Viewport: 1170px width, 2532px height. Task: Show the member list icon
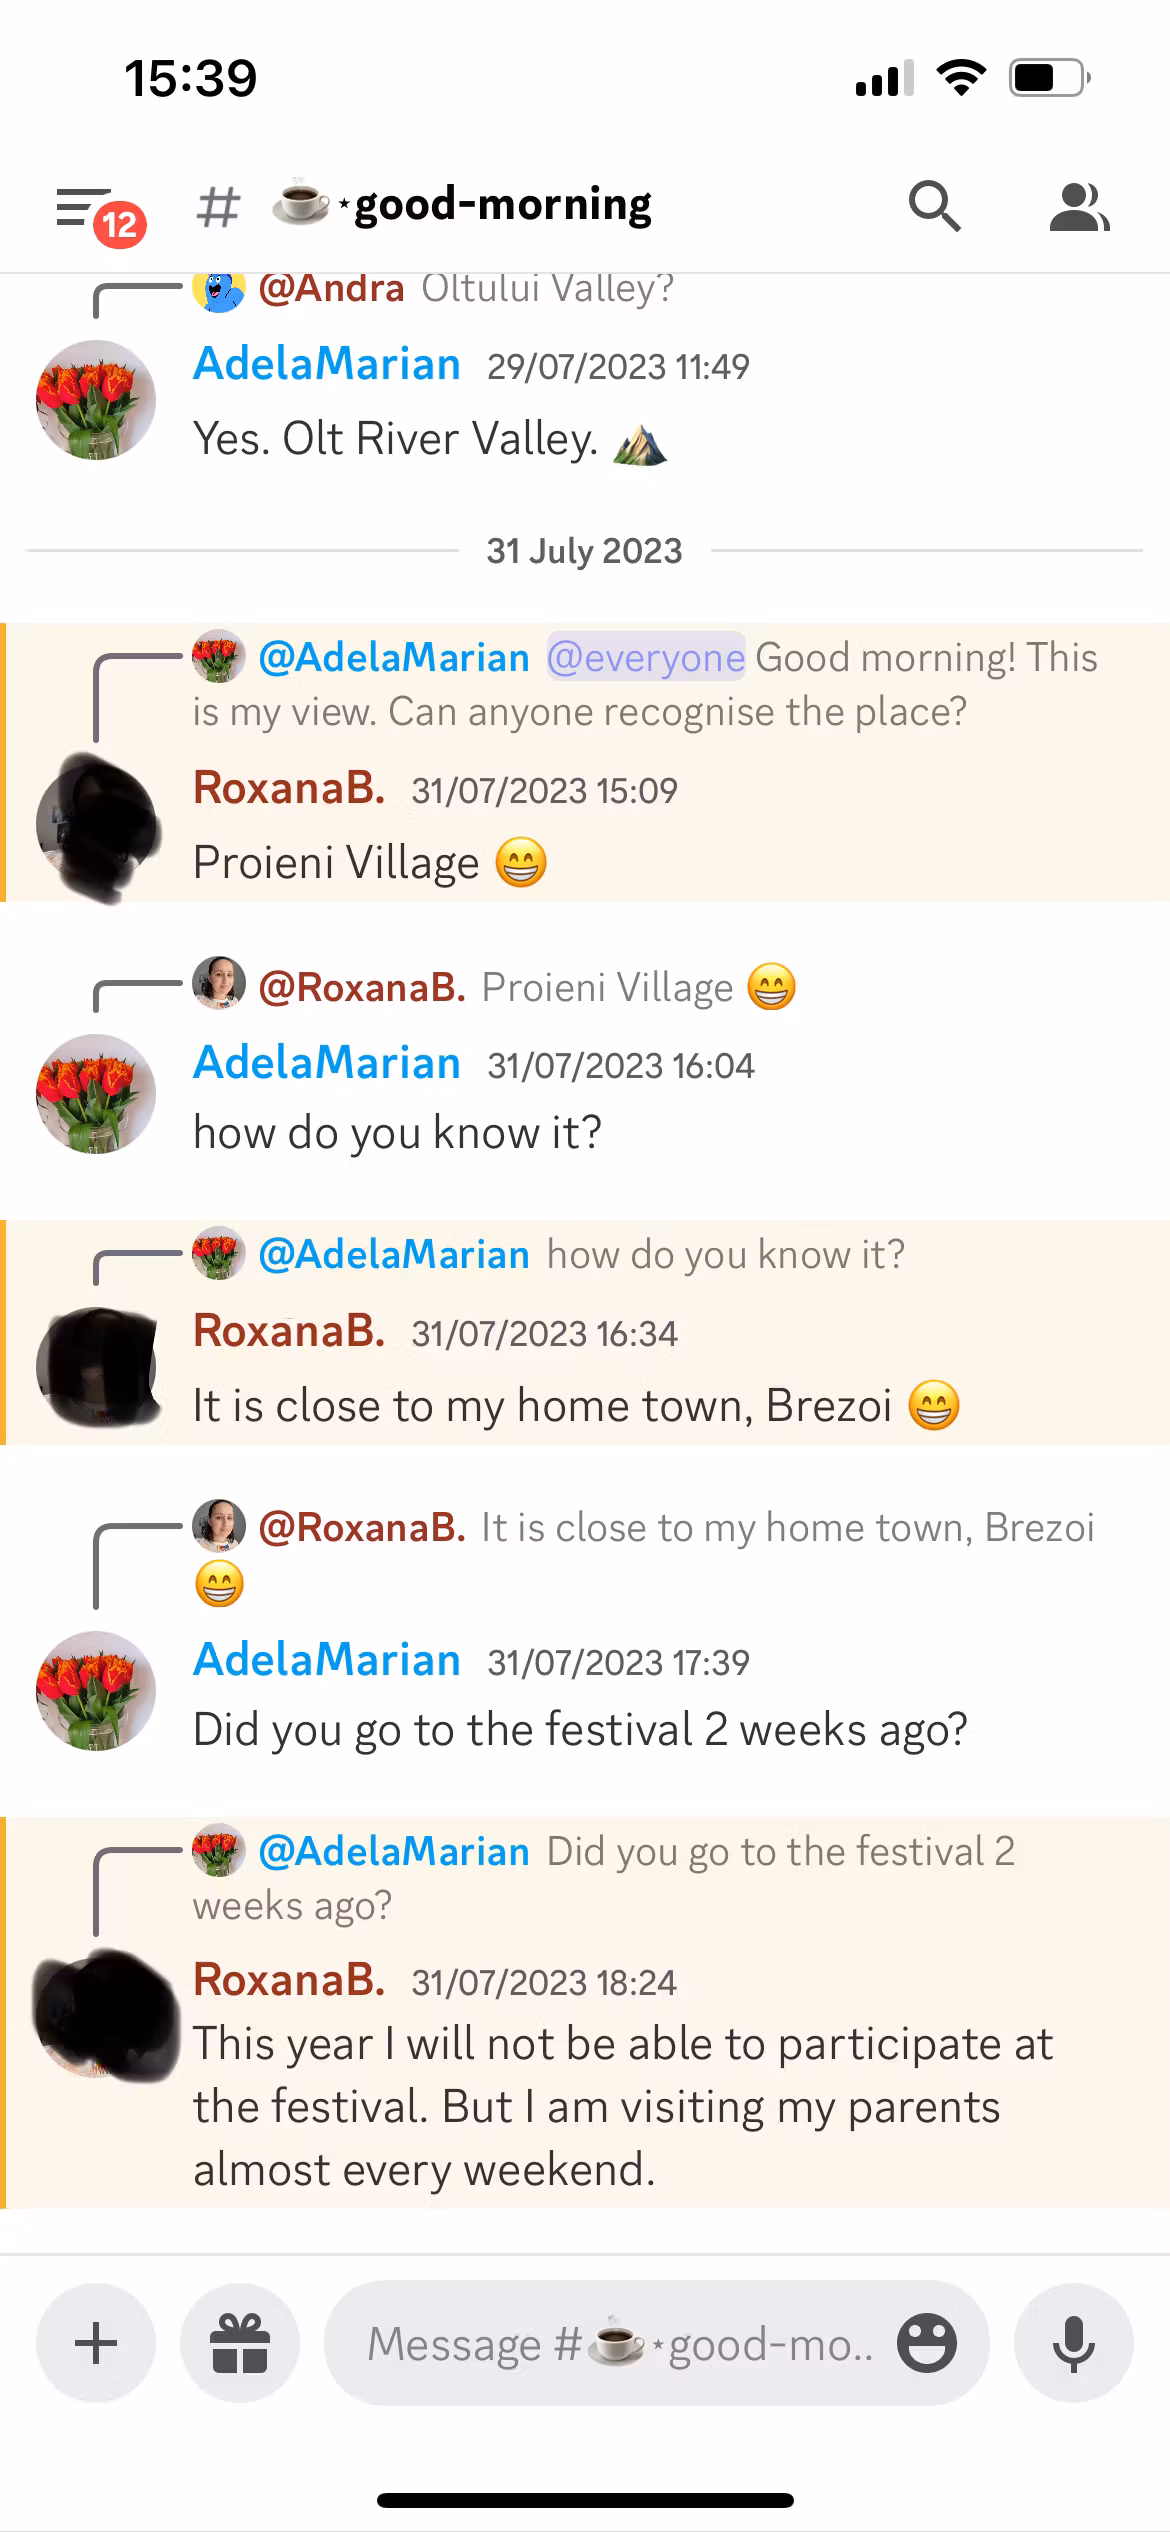tap(1079, 207)
